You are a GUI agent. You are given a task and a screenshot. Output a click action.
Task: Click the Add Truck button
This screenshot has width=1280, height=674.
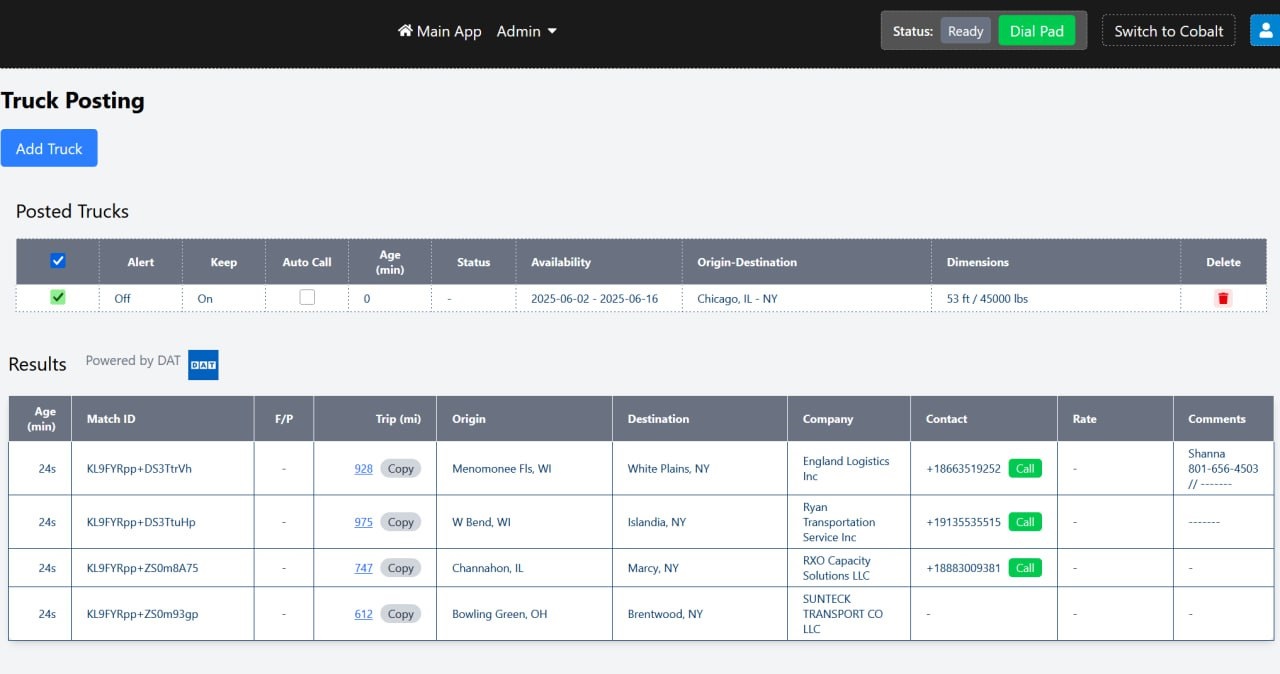pyautogui.click(x=49, y=147)
